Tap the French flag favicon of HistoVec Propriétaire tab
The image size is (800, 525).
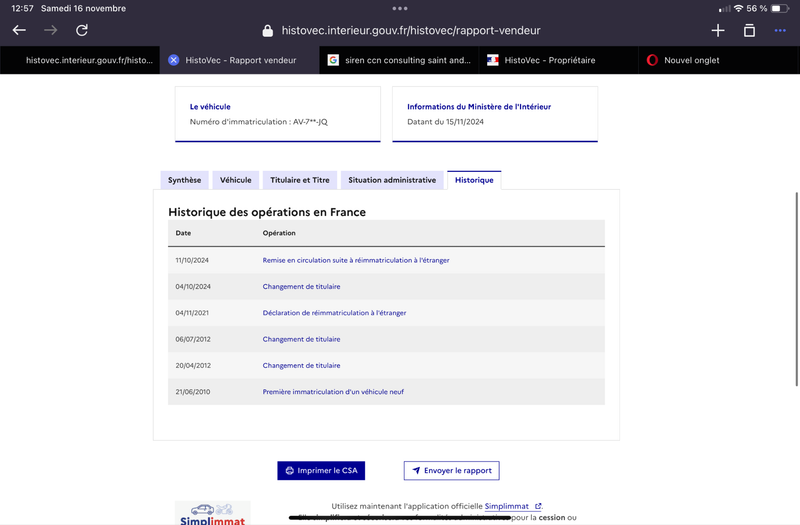pos(493,60)
